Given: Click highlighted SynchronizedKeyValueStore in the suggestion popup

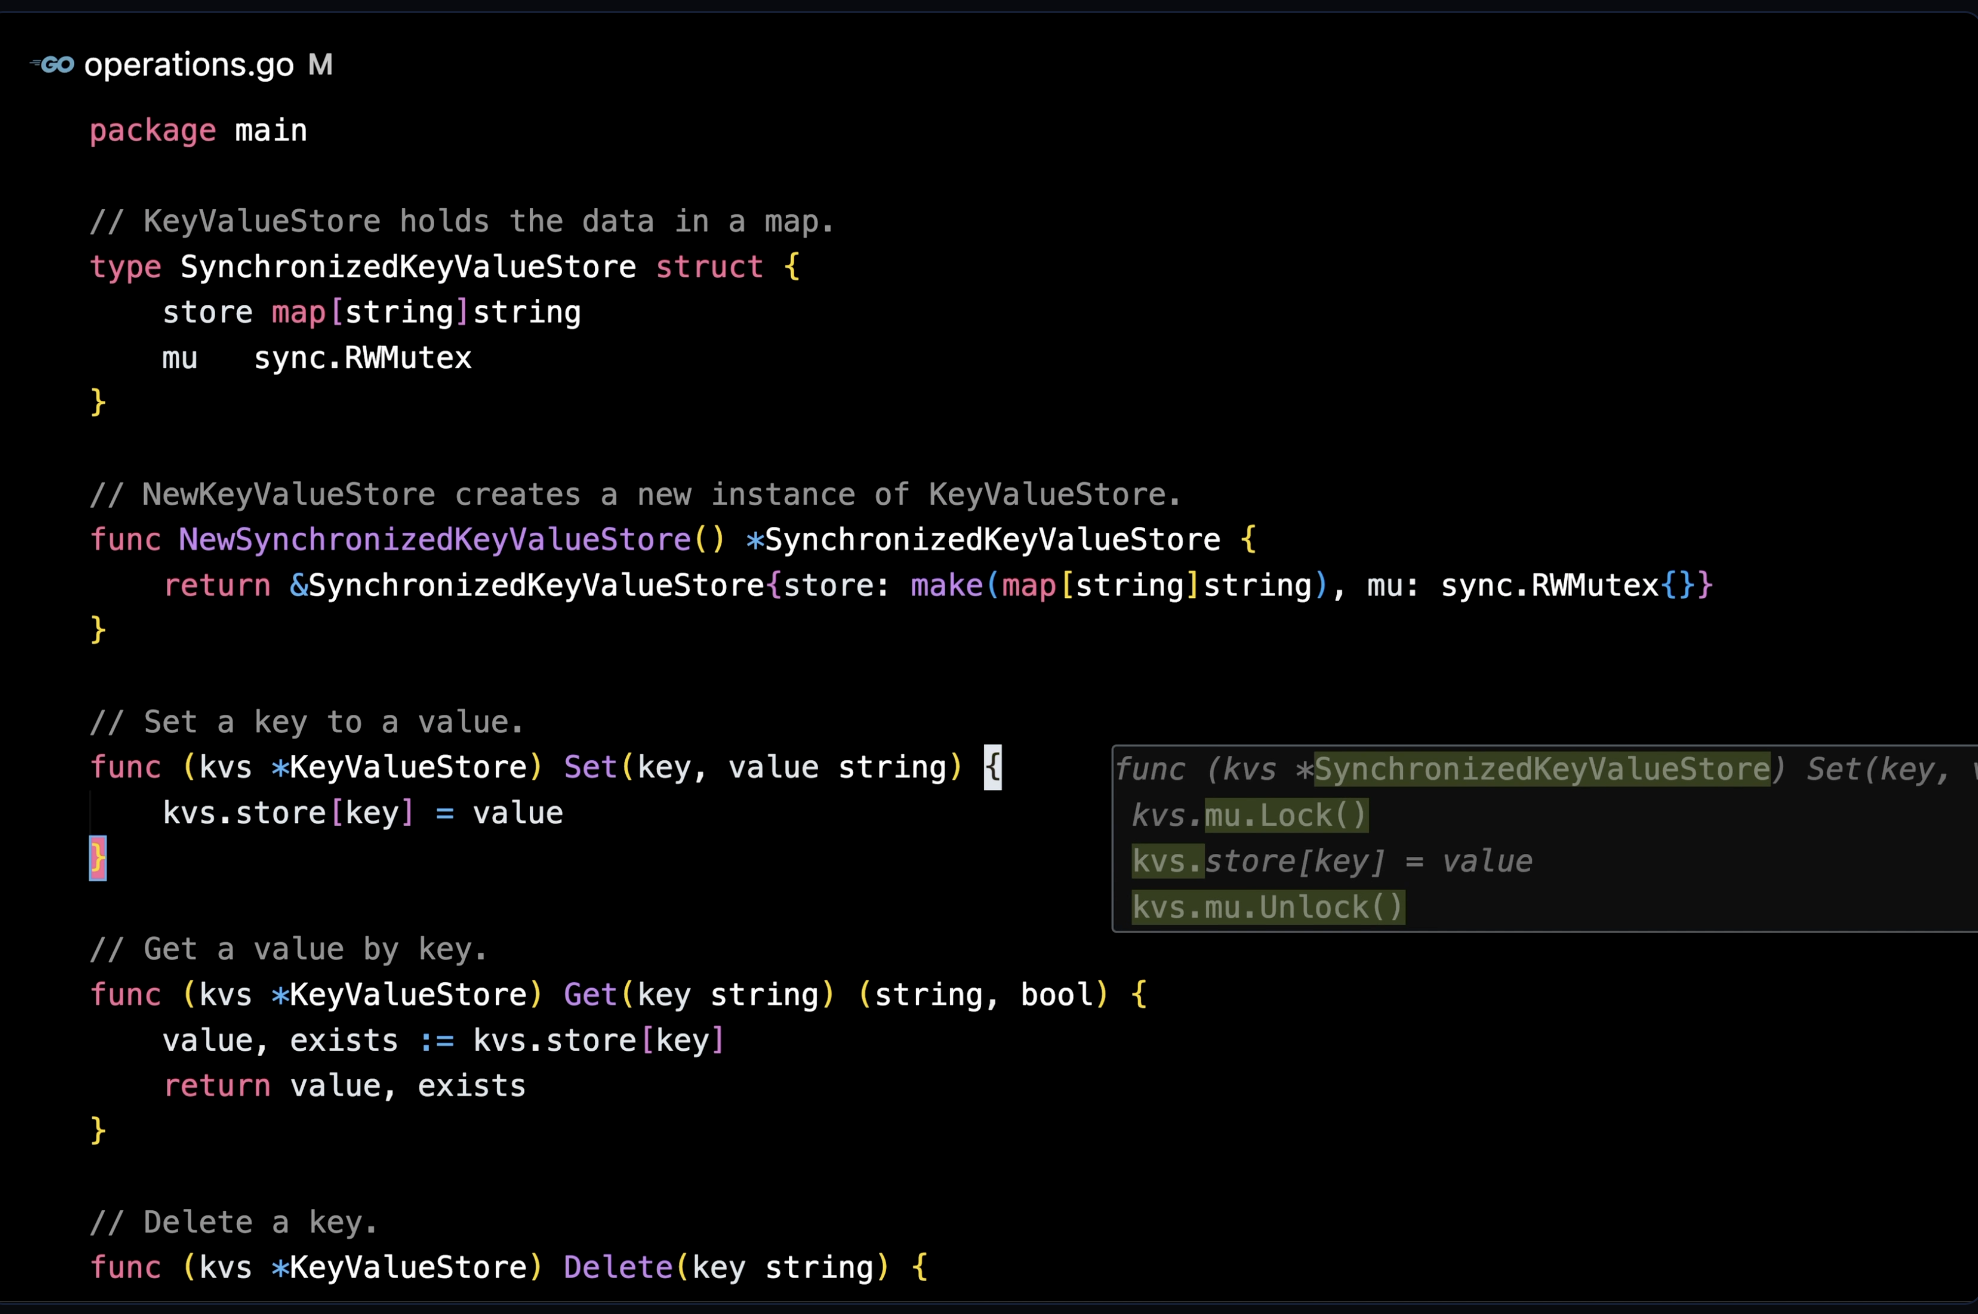Looking at the screenshot, I should click(x=1541, y=769).
